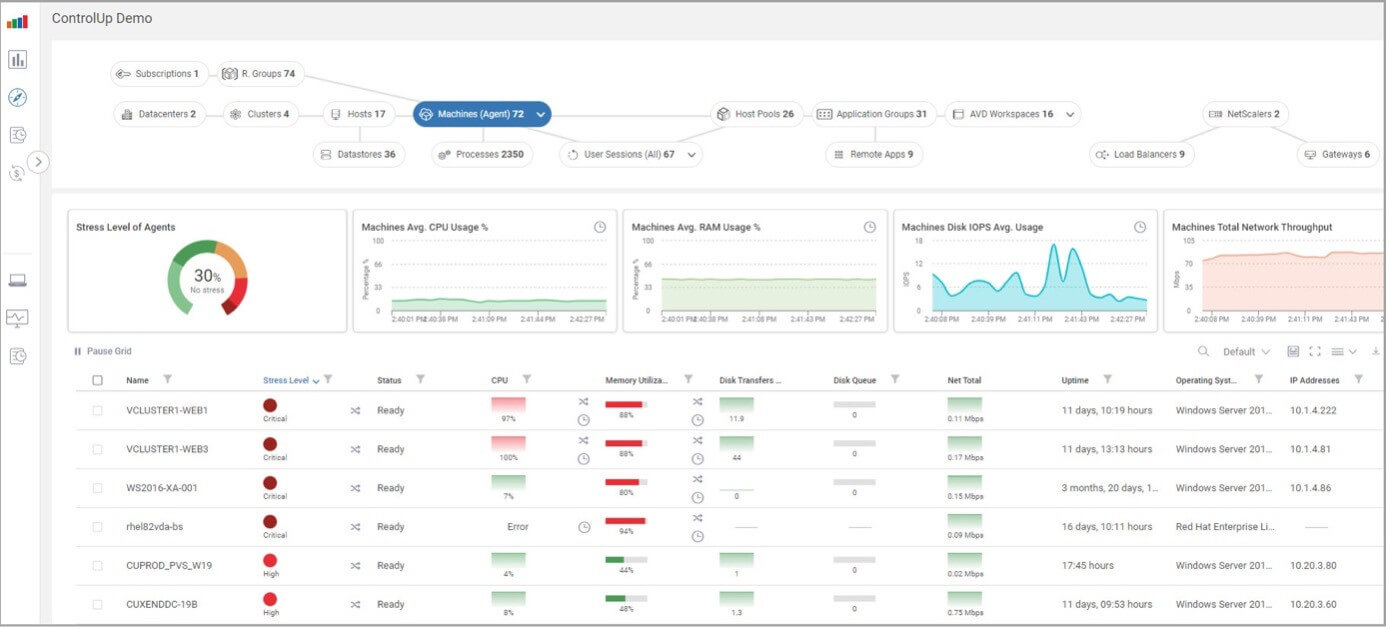Screen dimensions: 1390x629
Task: Check the box for VCLUSTER1-WEB1 row
Action: [97, 411]
